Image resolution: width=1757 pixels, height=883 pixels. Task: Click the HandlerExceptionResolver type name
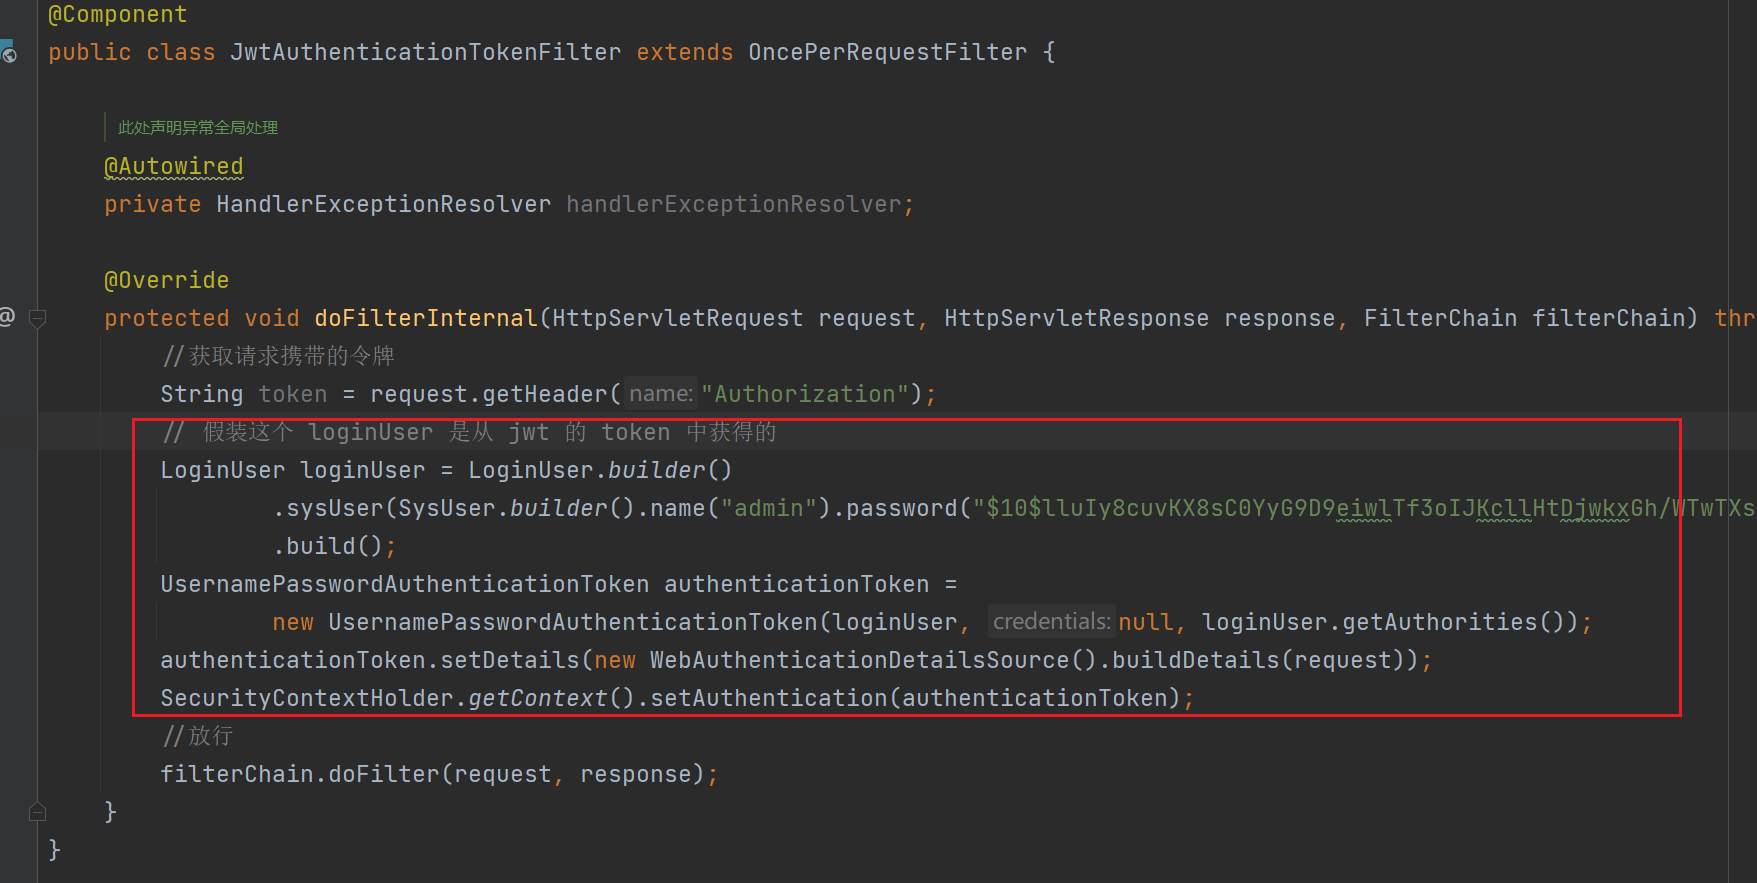383,204
